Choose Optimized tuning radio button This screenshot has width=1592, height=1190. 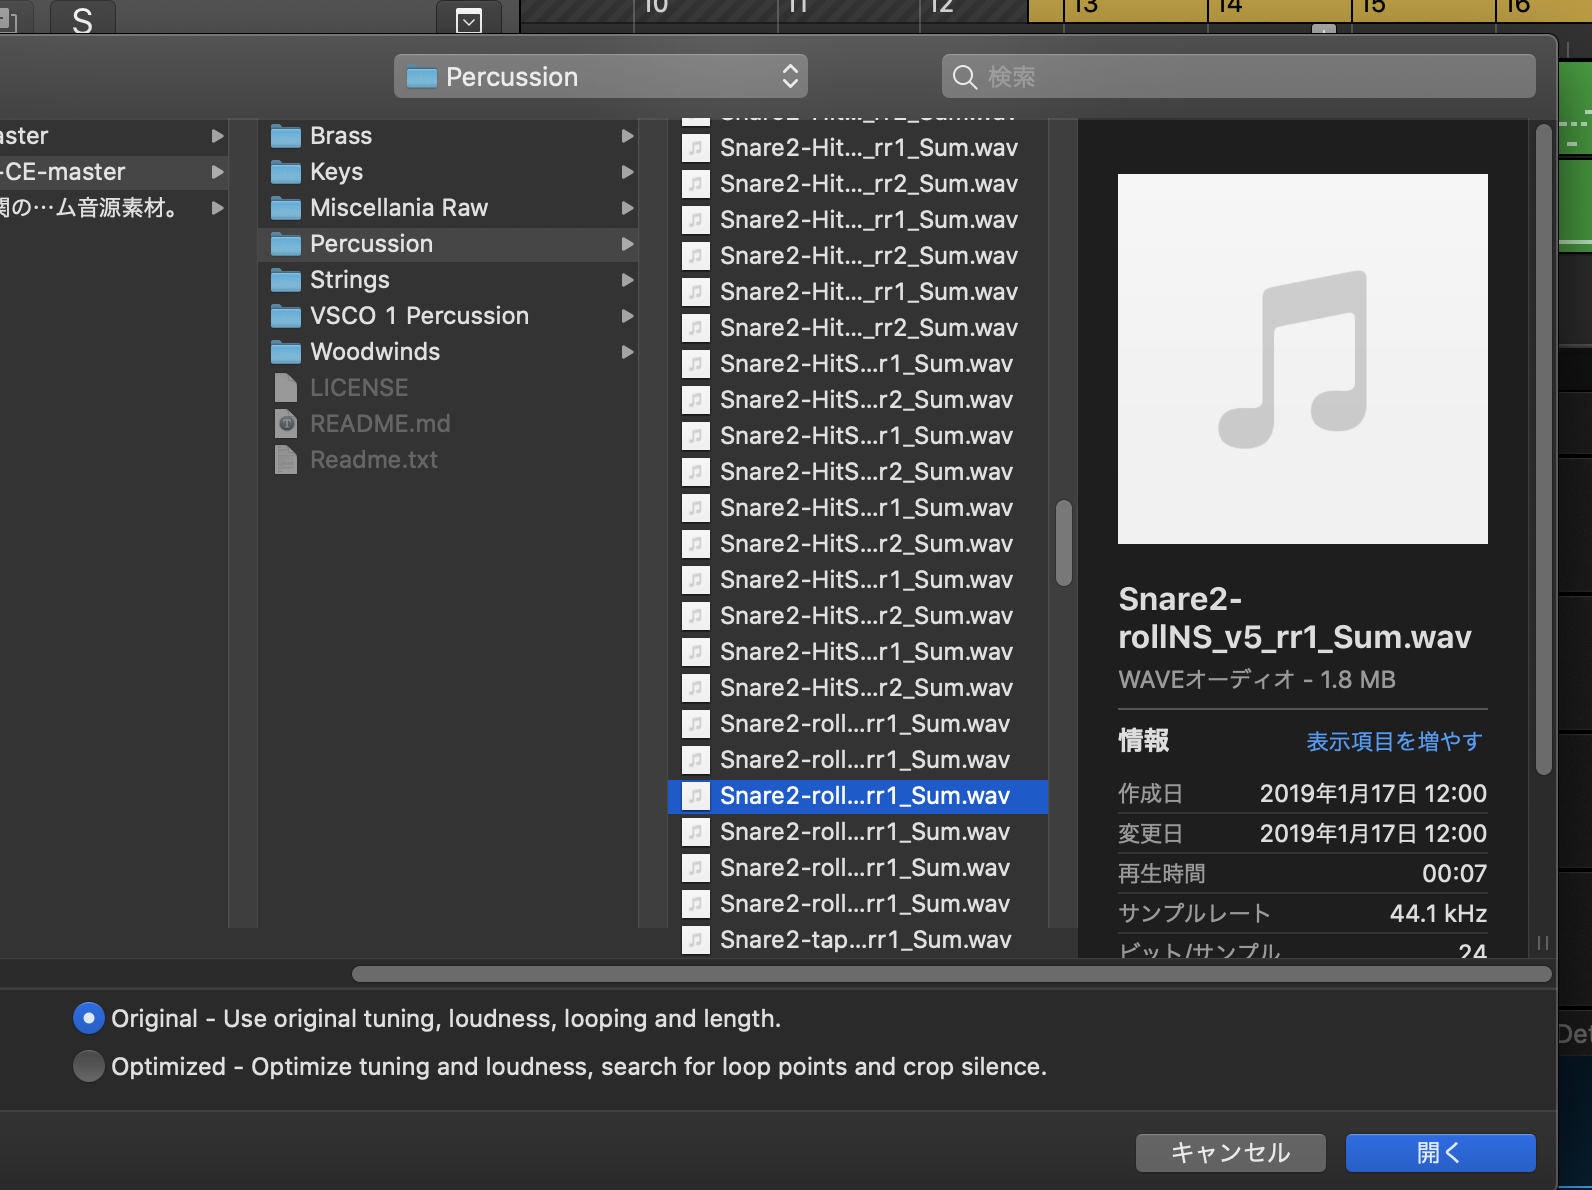[89, 1066]
